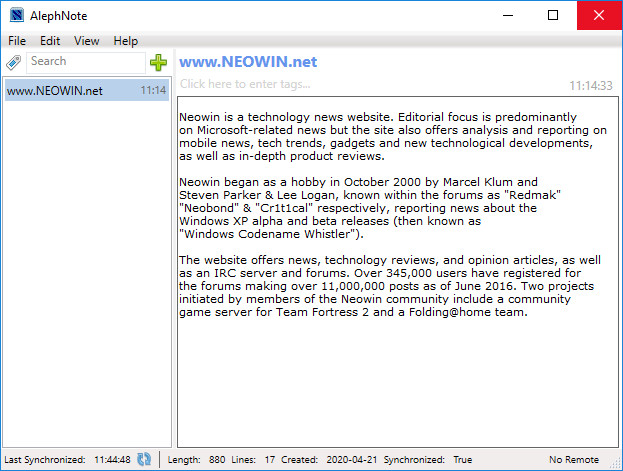Image resolution: width=623 pixels, height=471 pixels.
Task: Open the File menu
Action: pos(17,41)
